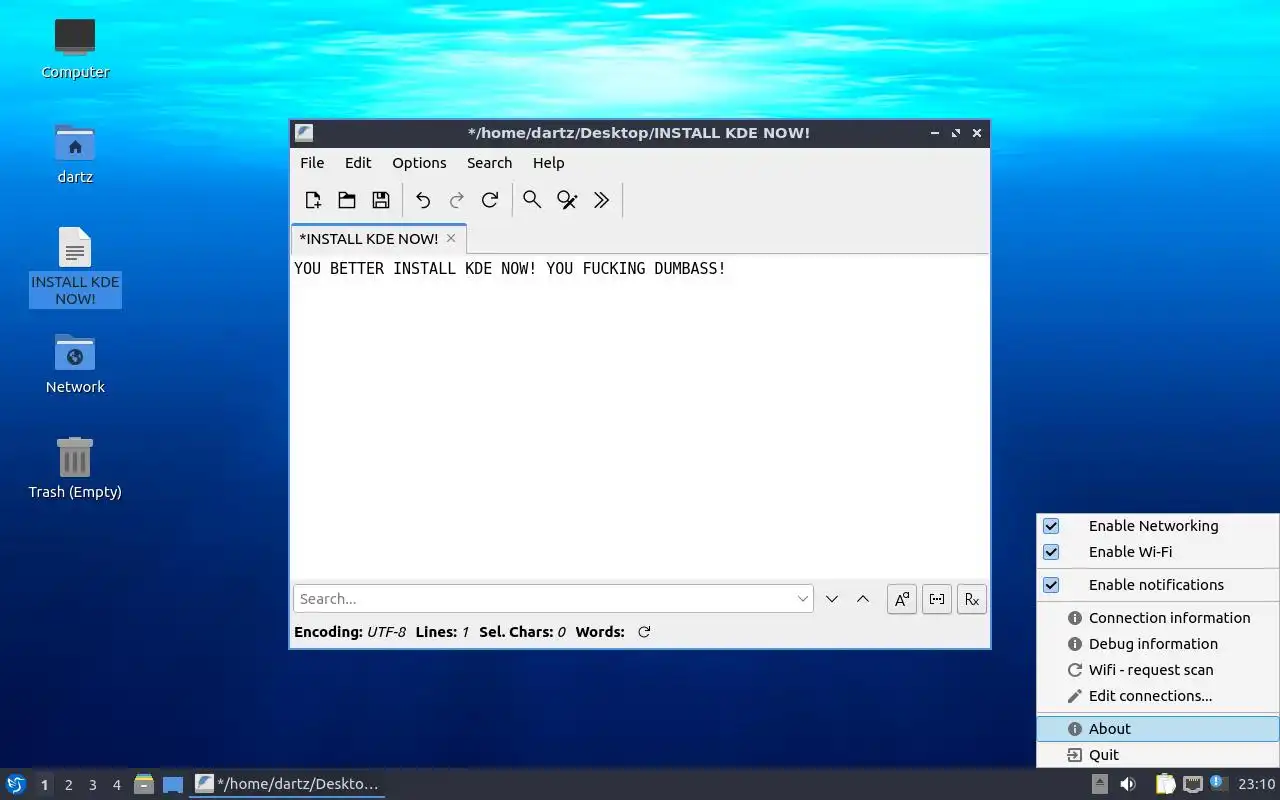Click the find and replace icon

[x=567, y=200]
